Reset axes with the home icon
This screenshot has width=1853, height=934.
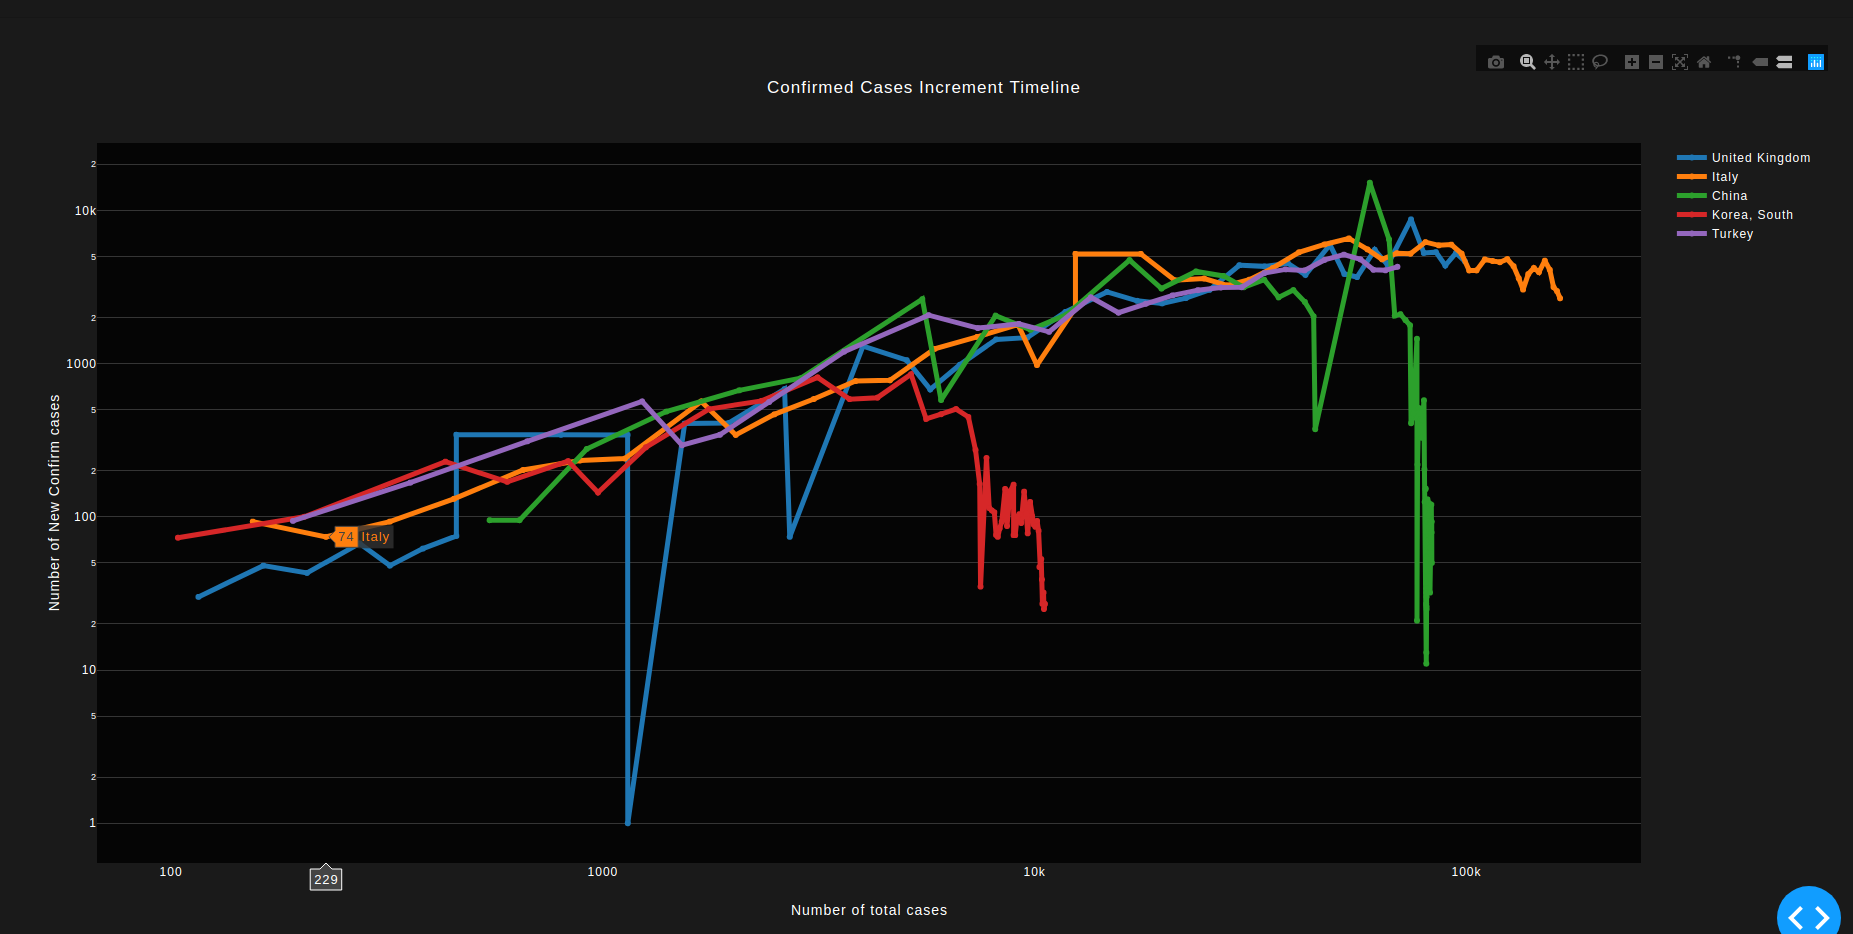[x=1704, y=62]
